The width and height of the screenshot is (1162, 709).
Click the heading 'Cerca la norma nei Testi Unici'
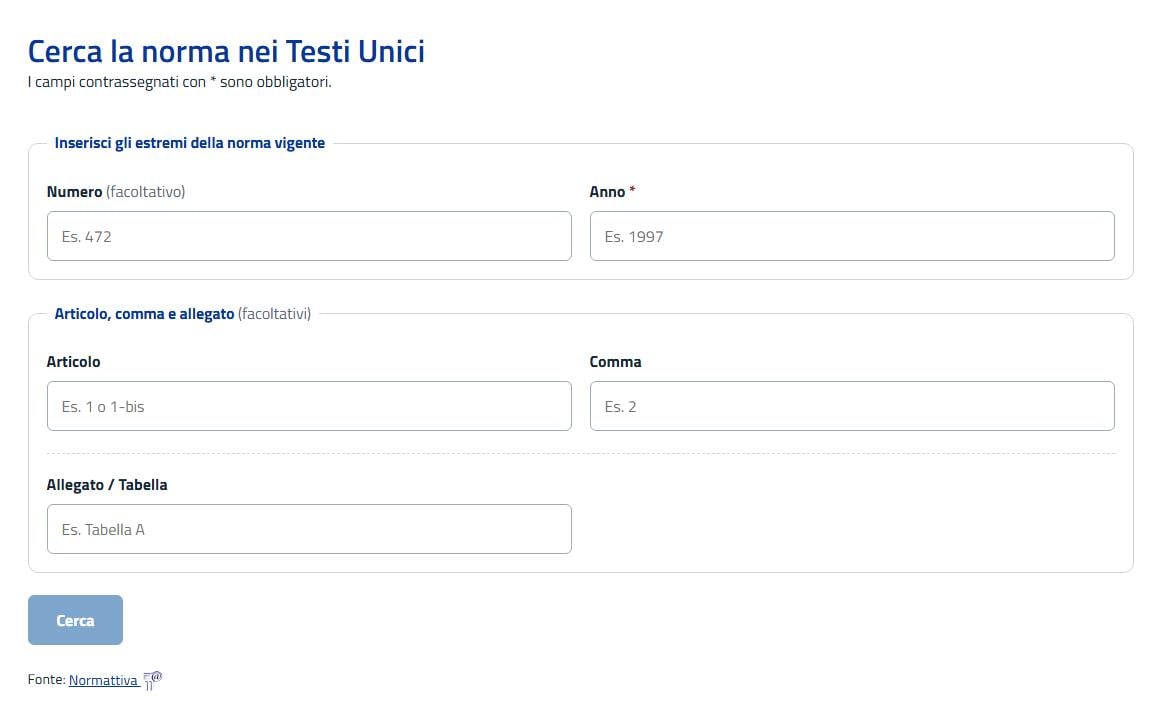[x=226, y=51]
